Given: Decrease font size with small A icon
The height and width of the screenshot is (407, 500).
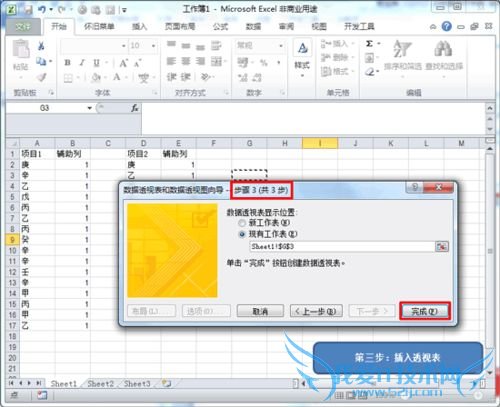Looking at the screenshot, I should coord(138,63).
